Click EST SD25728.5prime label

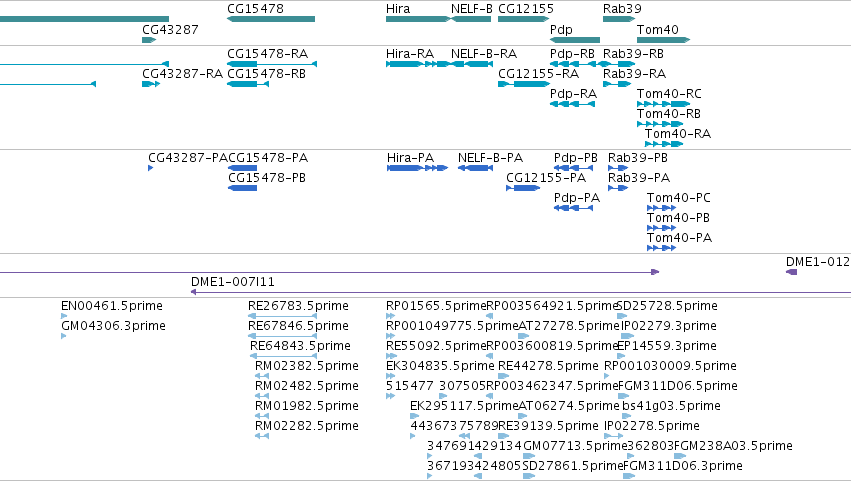click(x=667, y=306)
